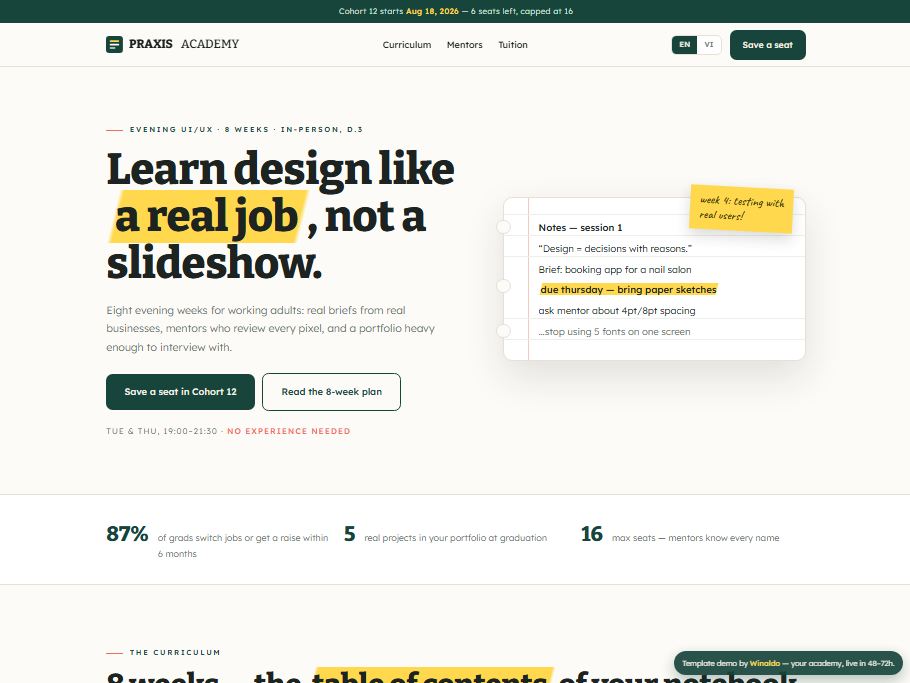
Task: Click 'ask mentor about 4pt/8pt spacing' note
Action: 616,310
